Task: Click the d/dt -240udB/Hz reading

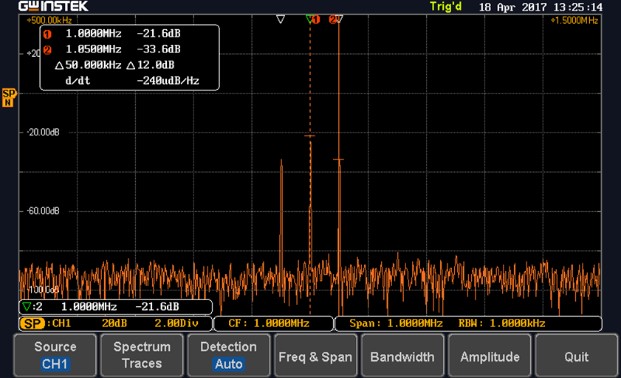Action: click(132, 81)
